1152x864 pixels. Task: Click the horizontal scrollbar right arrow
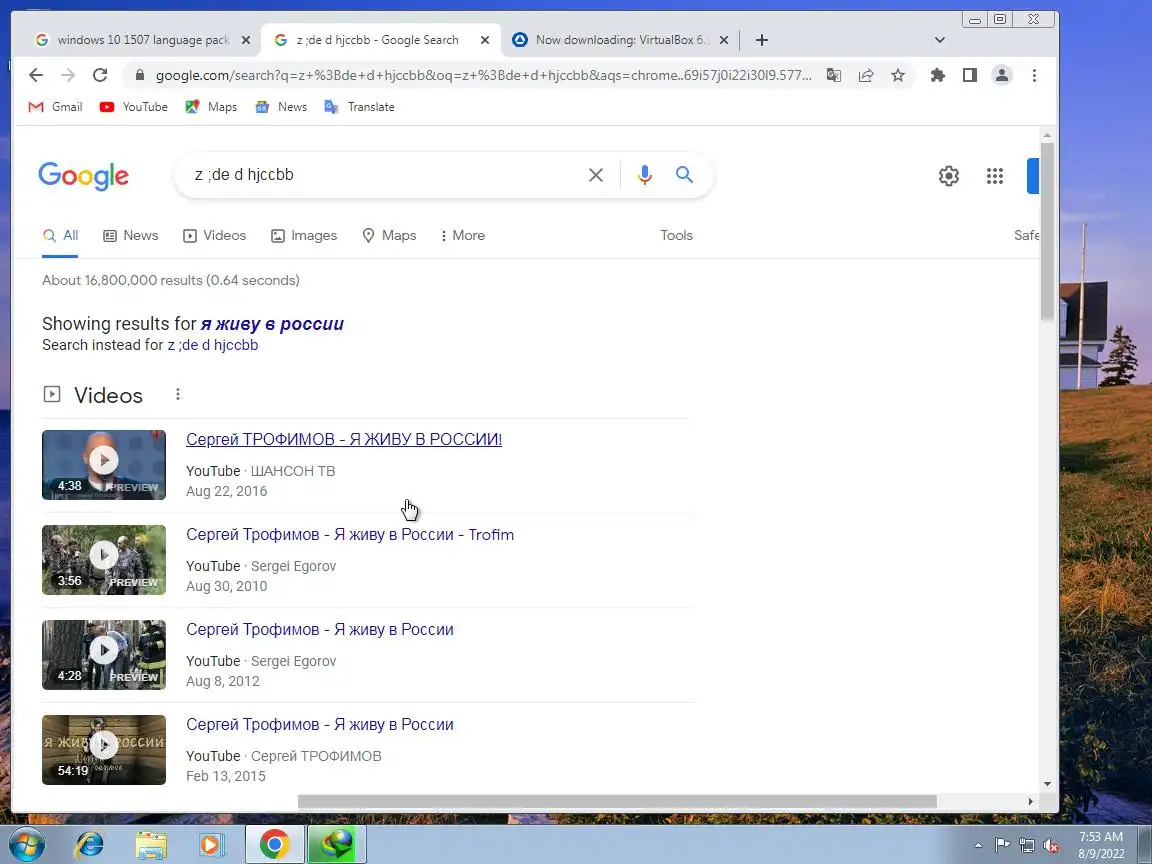(1030, 802)
